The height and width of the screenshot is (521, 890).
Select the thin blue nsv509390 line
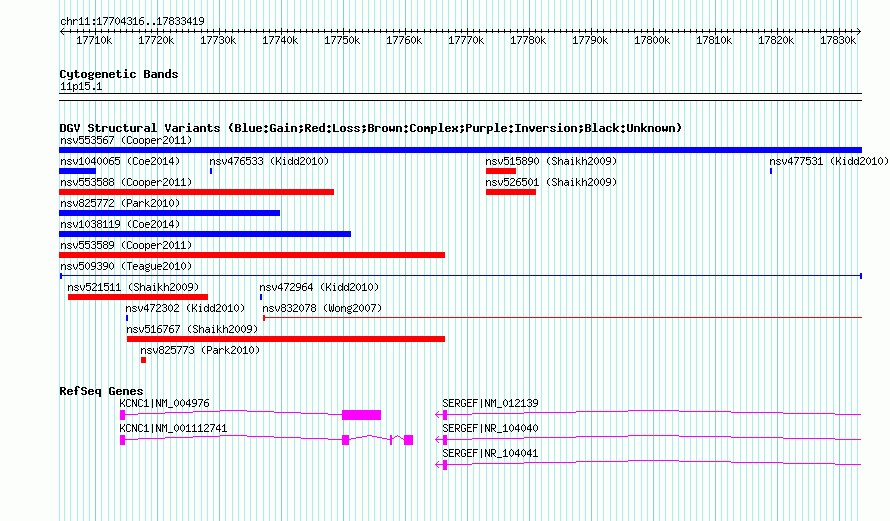coord(461,276)
